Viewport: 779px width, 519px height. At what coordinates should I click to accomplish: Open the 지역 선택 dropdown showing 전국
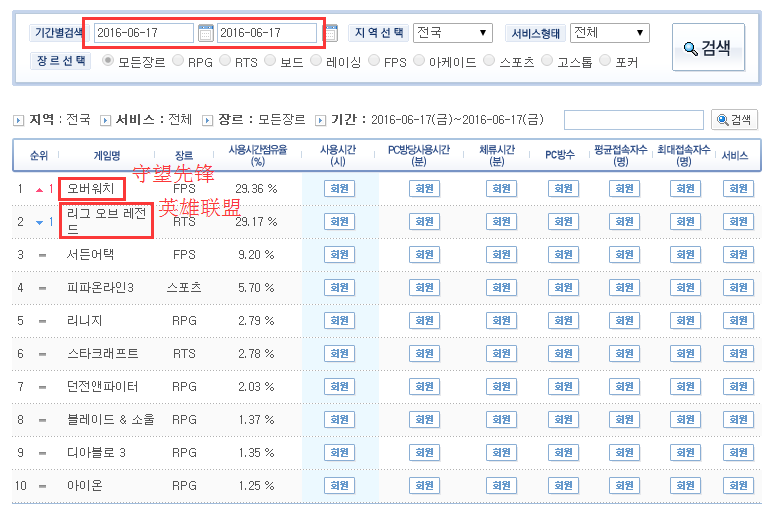453,33
